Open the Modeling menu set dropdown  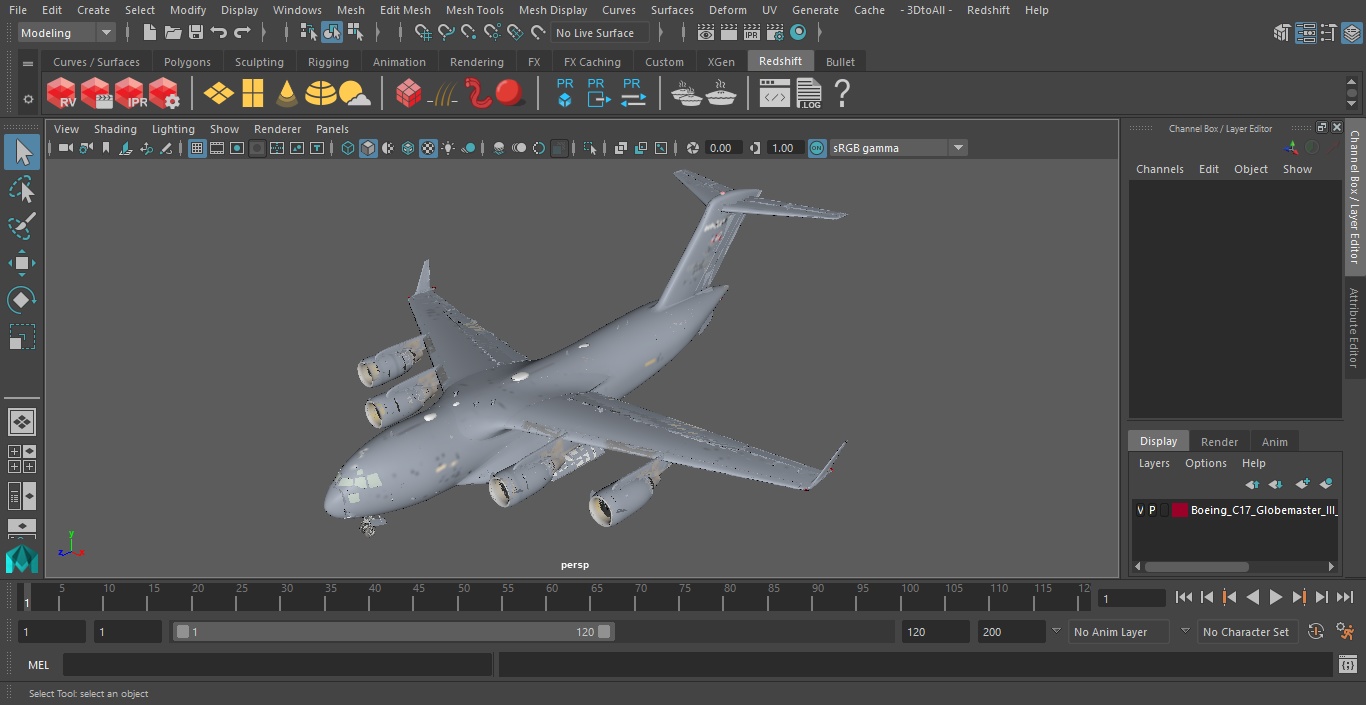pyautogui.click(x=66, y=33)
